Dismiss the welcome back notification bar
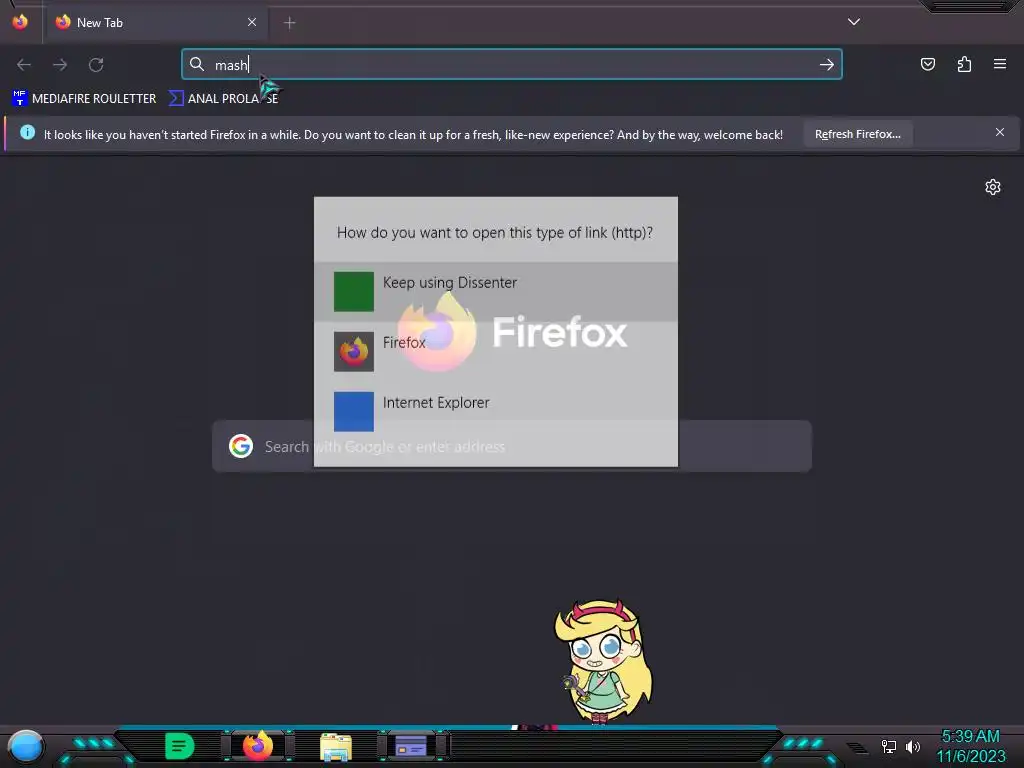The image size is (1024, 768). (x=1000, y=133)
